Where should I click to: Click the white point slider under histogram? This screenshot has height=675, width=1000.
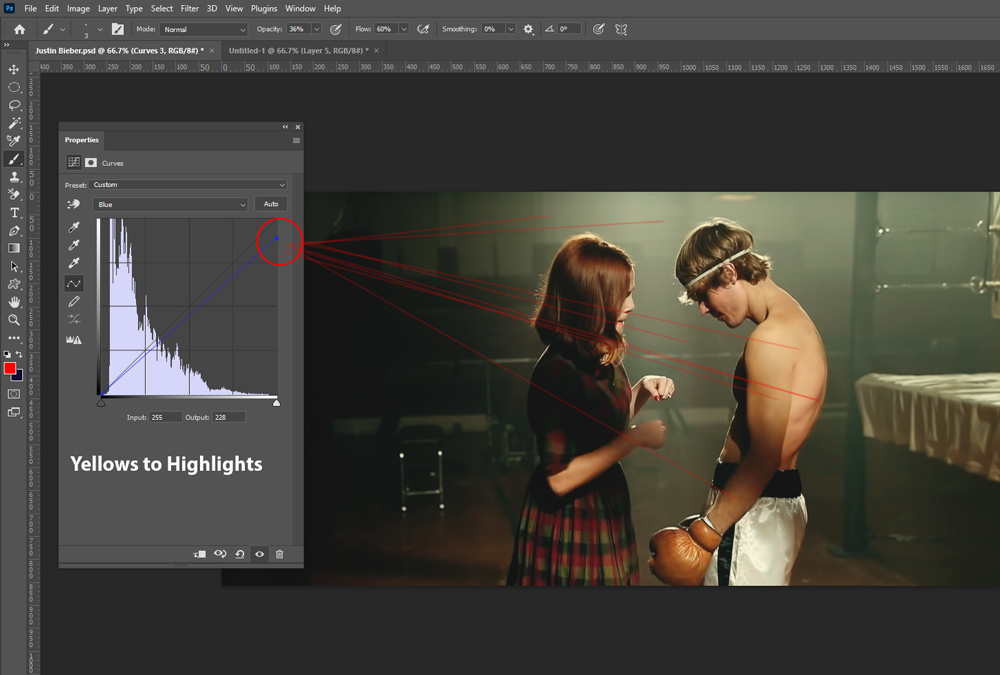coord(276,403)
